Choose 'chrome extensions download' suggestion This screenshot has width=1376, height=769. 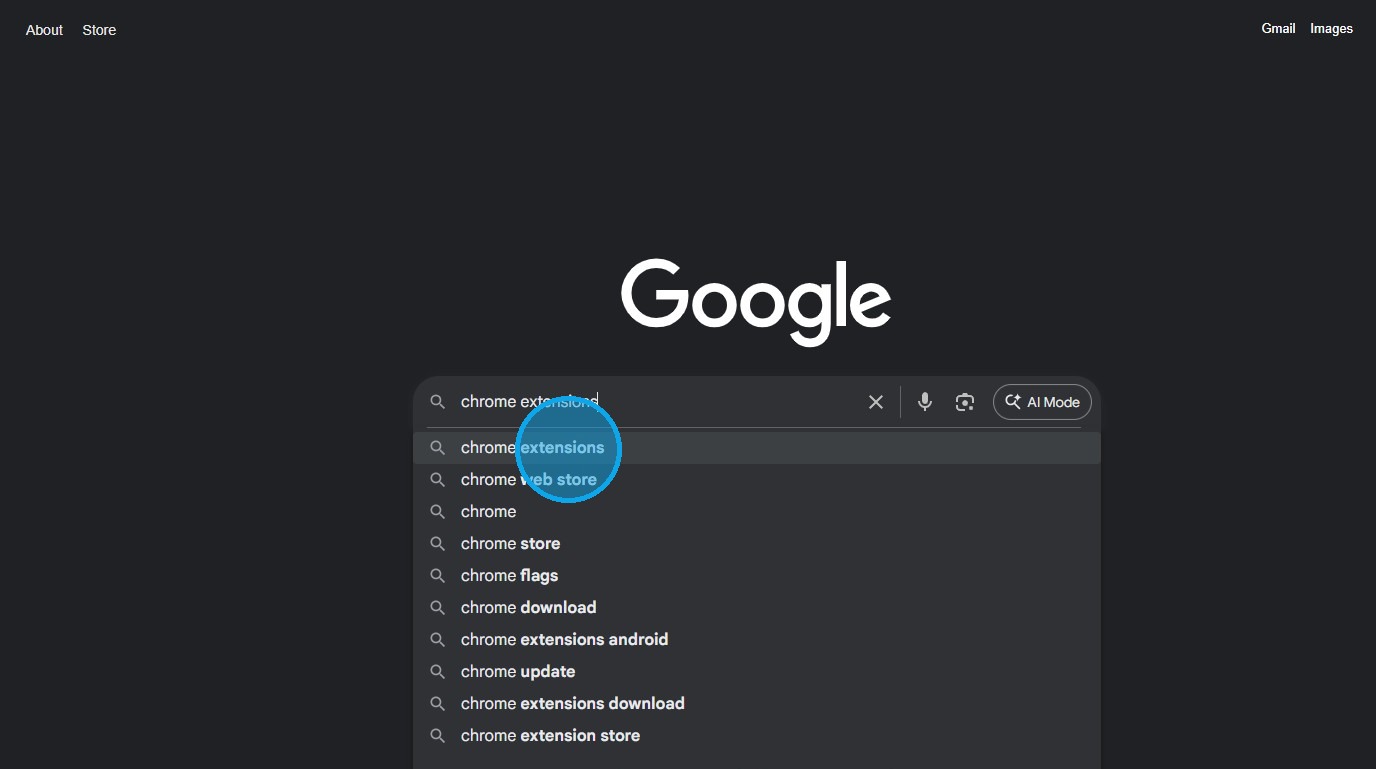(757, 704)
